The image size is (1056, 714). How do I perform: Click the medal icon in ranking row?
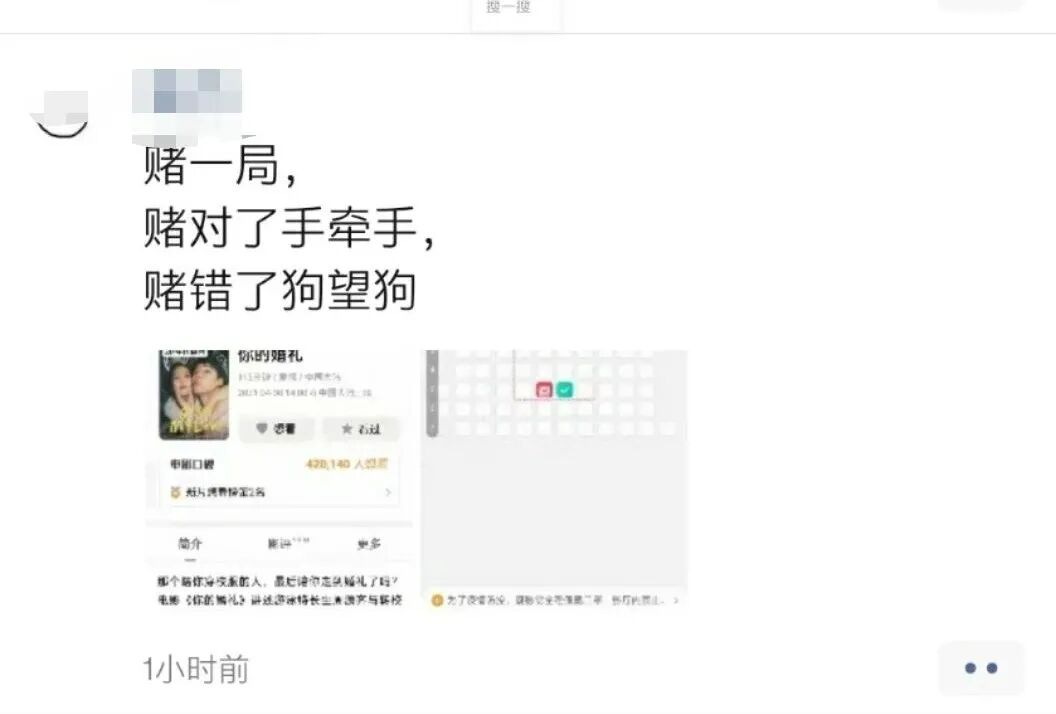pos(175,492)
